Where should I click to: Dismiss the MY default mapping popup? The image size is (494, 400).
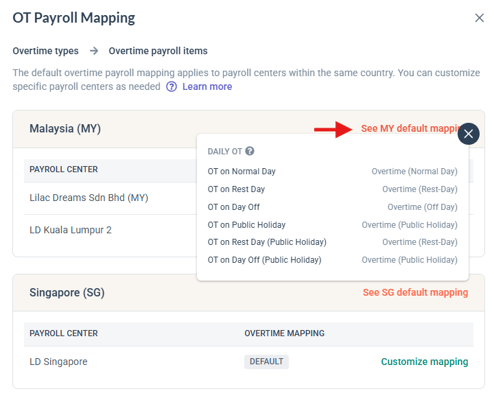point(468,134)
